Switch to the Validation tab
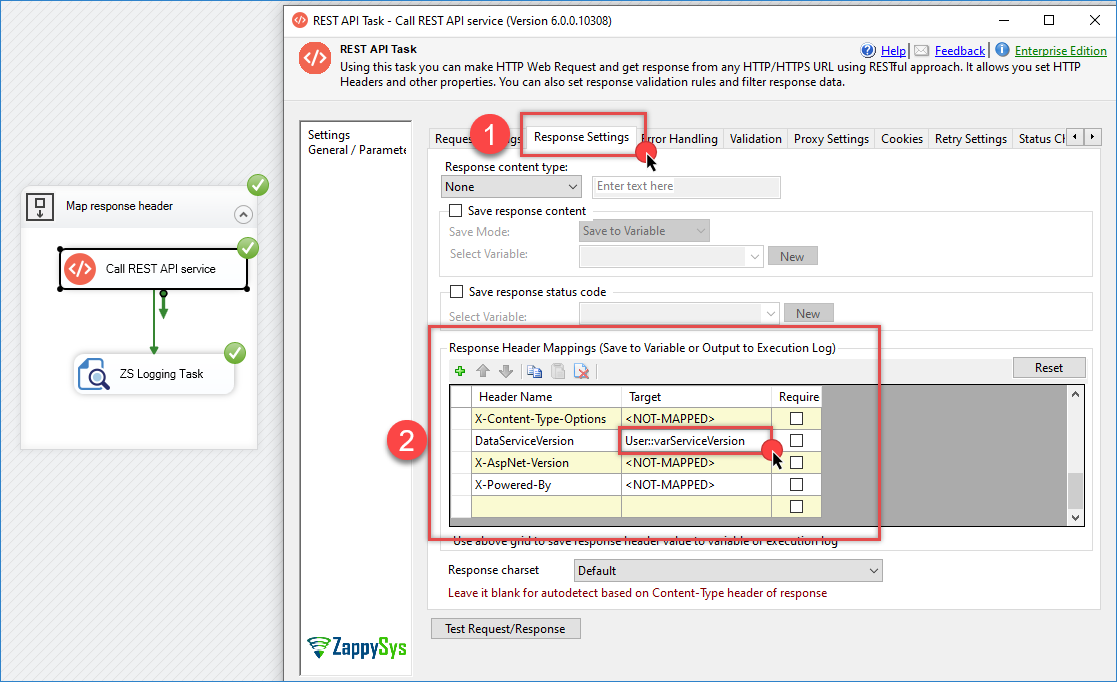1117x682 pixels. point(755,139)
